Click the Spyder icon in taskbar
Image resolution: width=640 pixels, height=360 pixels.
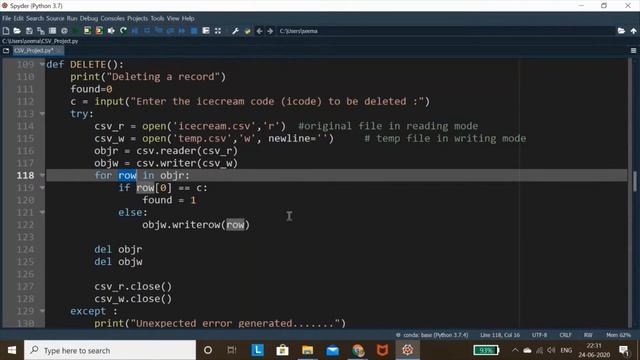click(407, 350)
